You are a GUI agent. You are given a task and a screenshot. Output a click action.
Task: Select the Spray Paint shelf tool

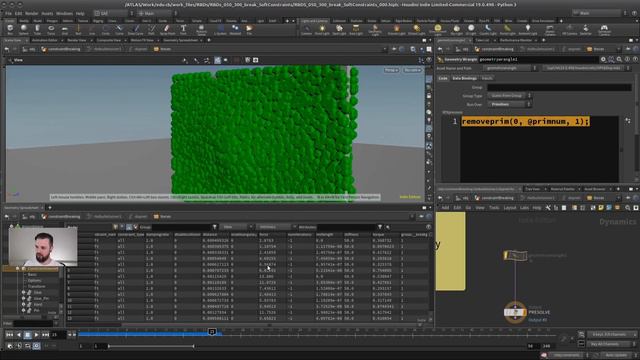(167, 29)
